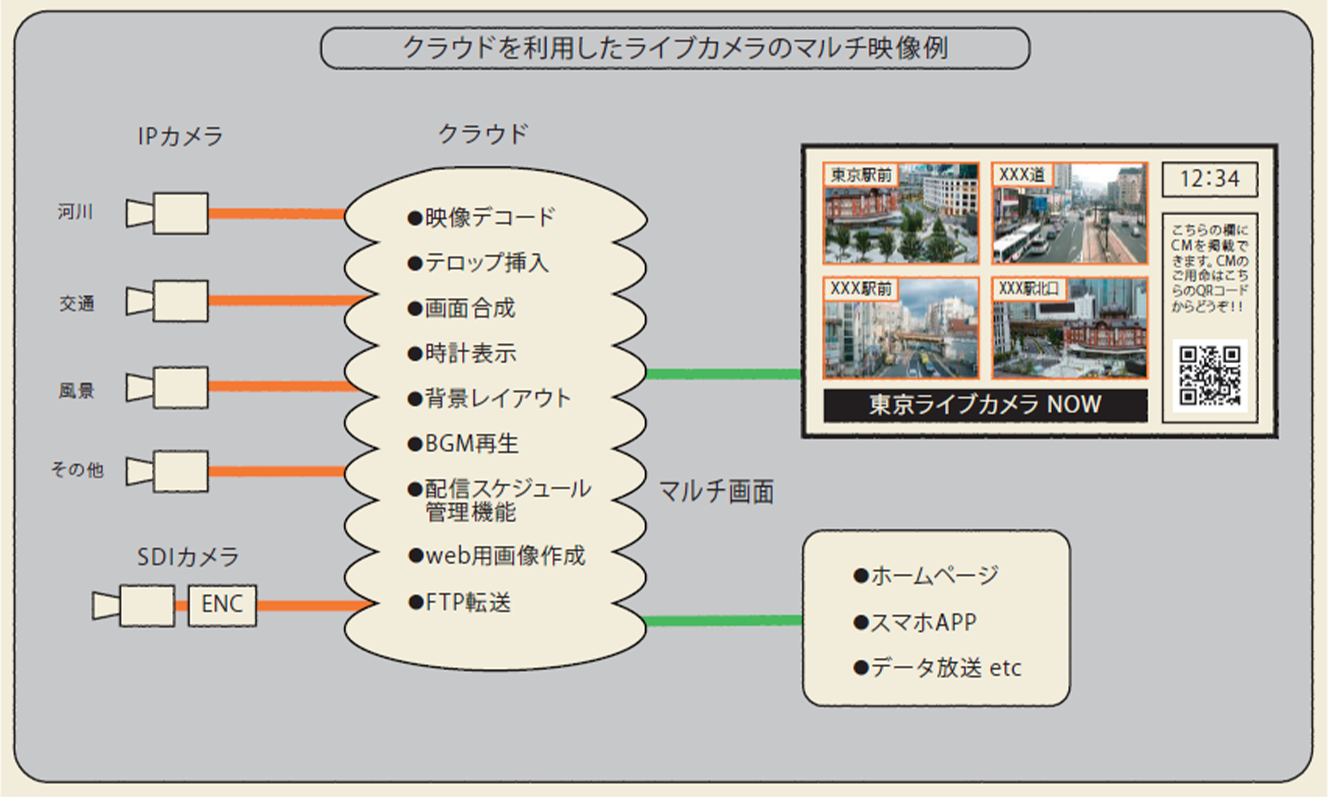Click the 時計表示 item
Image resolution: width=1329 pixels, height=797 pixels.
point(461,354)
